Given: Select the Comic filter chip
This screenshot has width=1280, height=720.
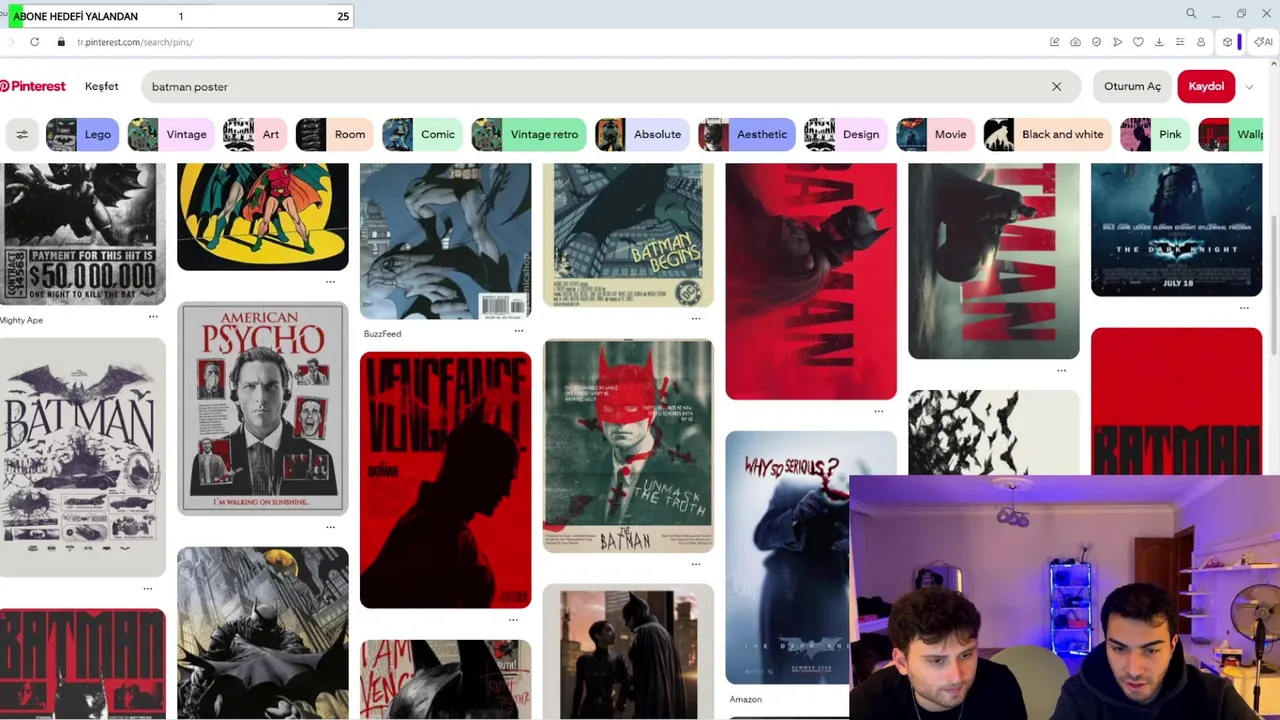Looking at the screenshot, I should (x=423, y=134).
